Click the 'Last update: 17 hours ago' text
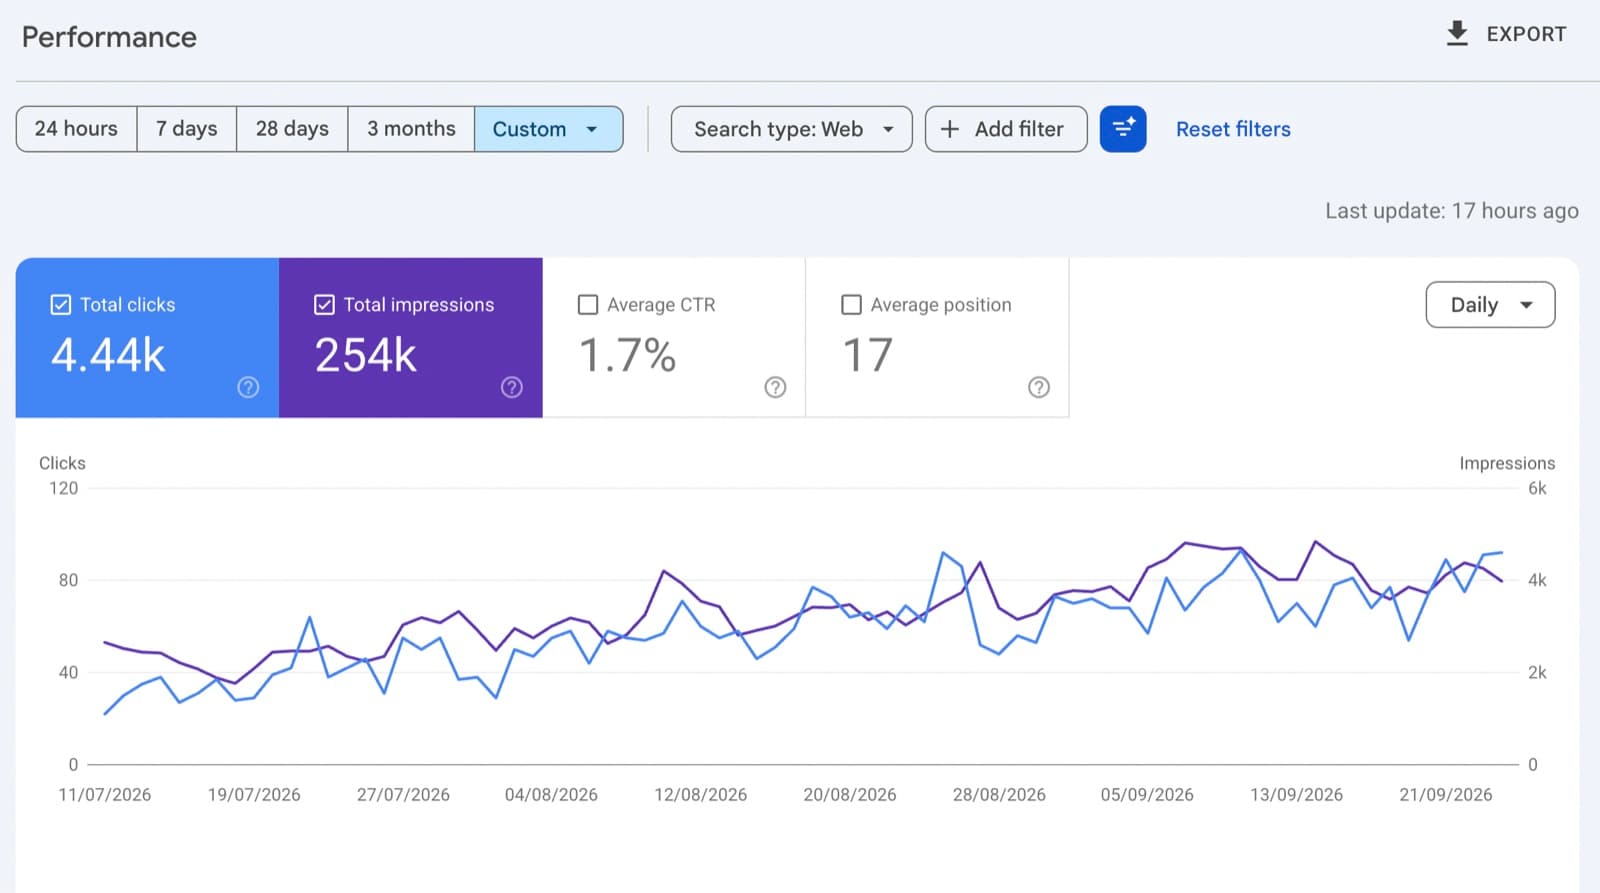The height and width of the screenshot is (893, 1600). pyautogui.click(x=1452, y=211)
